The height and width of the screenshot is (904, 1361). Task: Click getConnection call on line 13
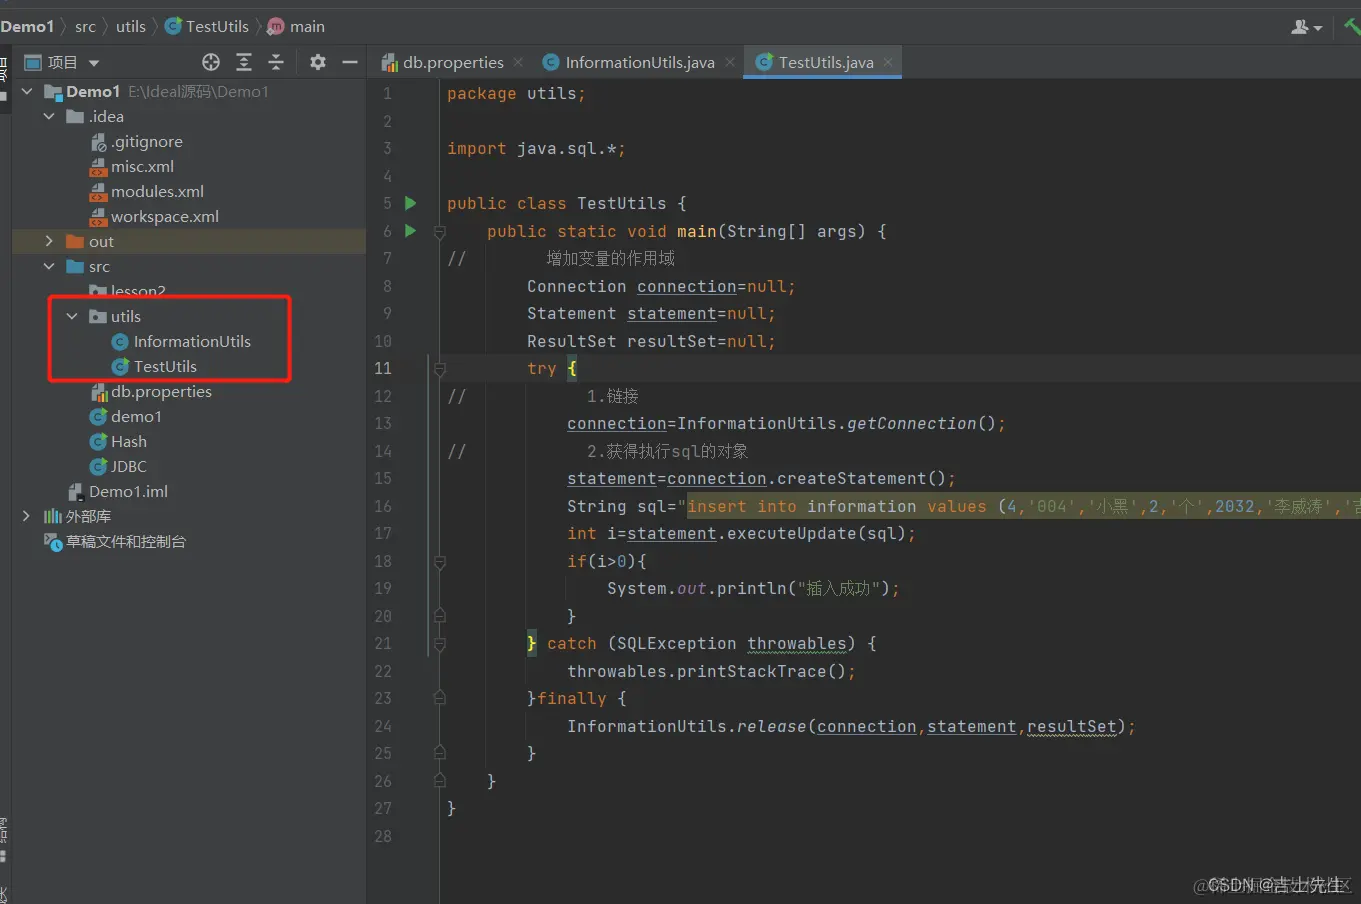click(x=912, y=423)
